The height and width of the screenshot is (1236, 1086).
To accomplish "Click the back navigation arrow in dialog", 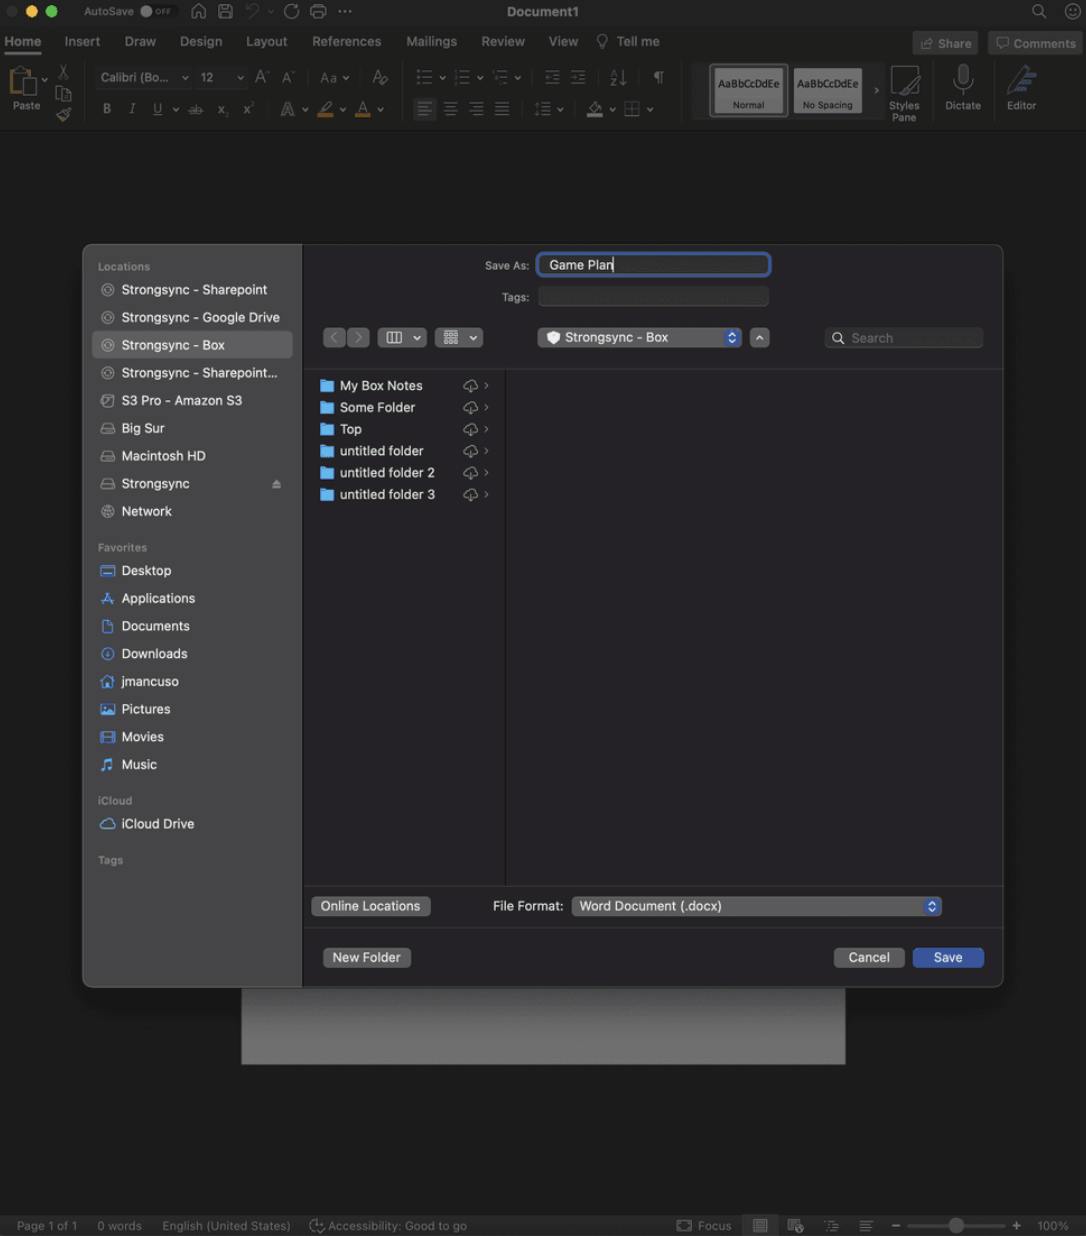I will (x=335, y=338).
